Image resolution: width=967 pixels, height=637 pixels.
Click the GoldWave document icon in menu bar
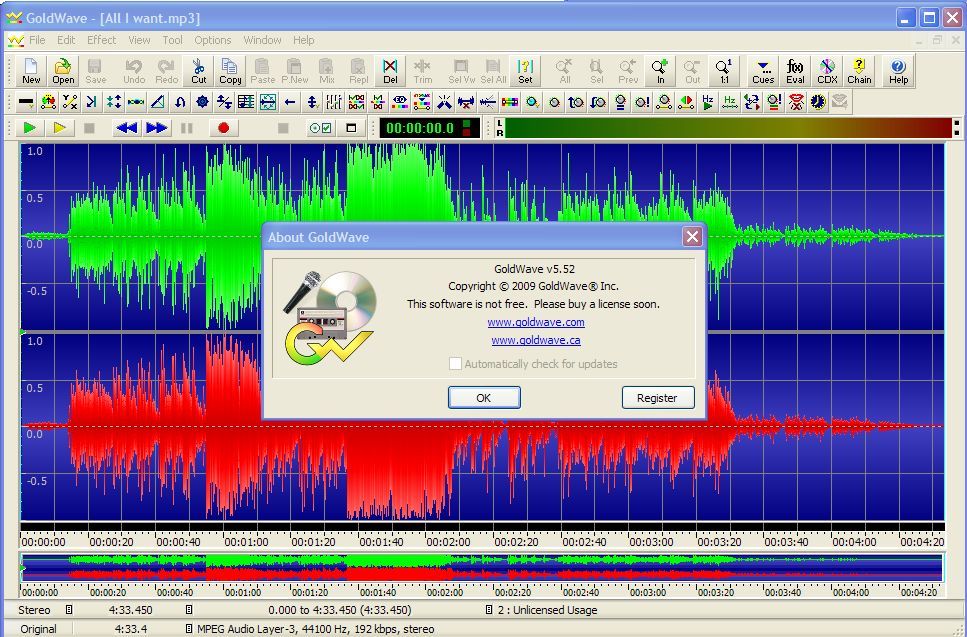(x=15, y=41)
